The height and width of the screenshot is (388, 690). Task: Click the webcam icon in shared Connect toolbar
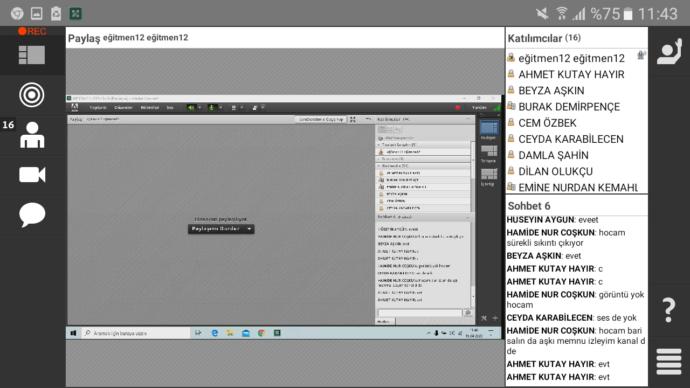click(234, 107)
